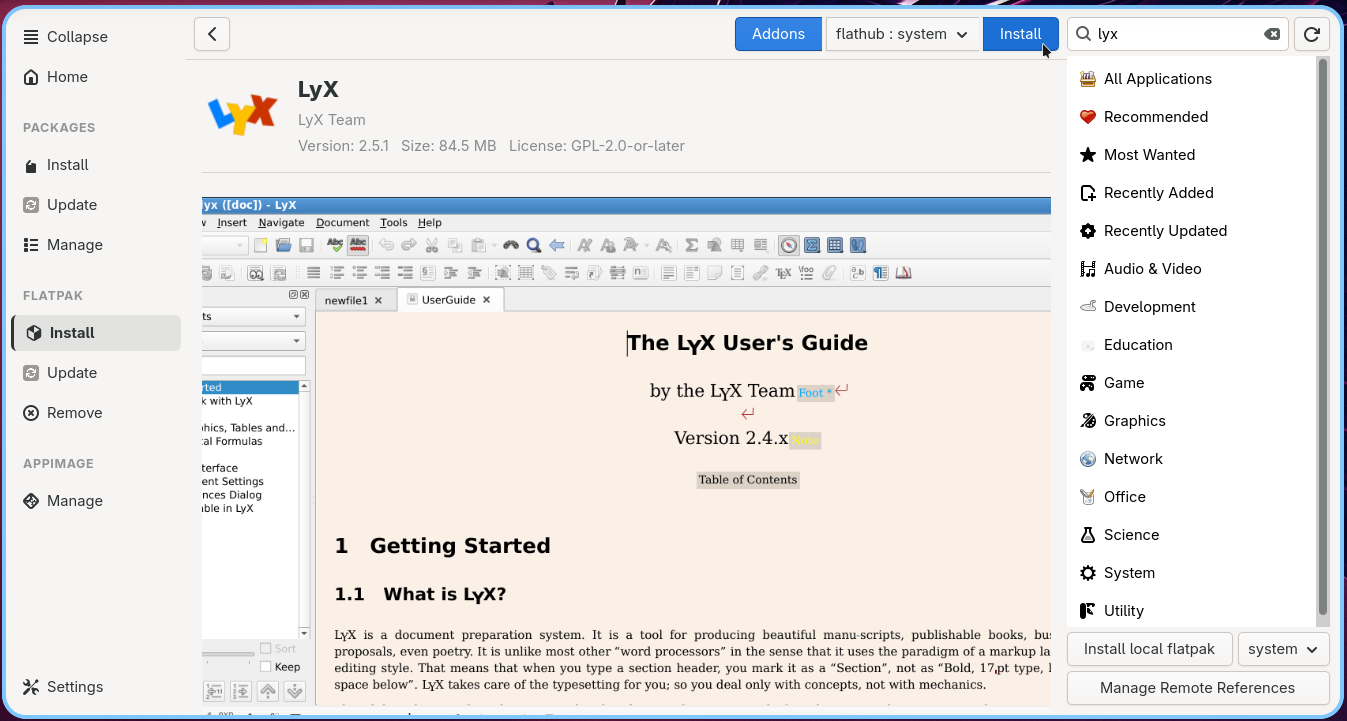1347x721 pixels.
Task: Open the Game category
Action: click(1192, 383)
